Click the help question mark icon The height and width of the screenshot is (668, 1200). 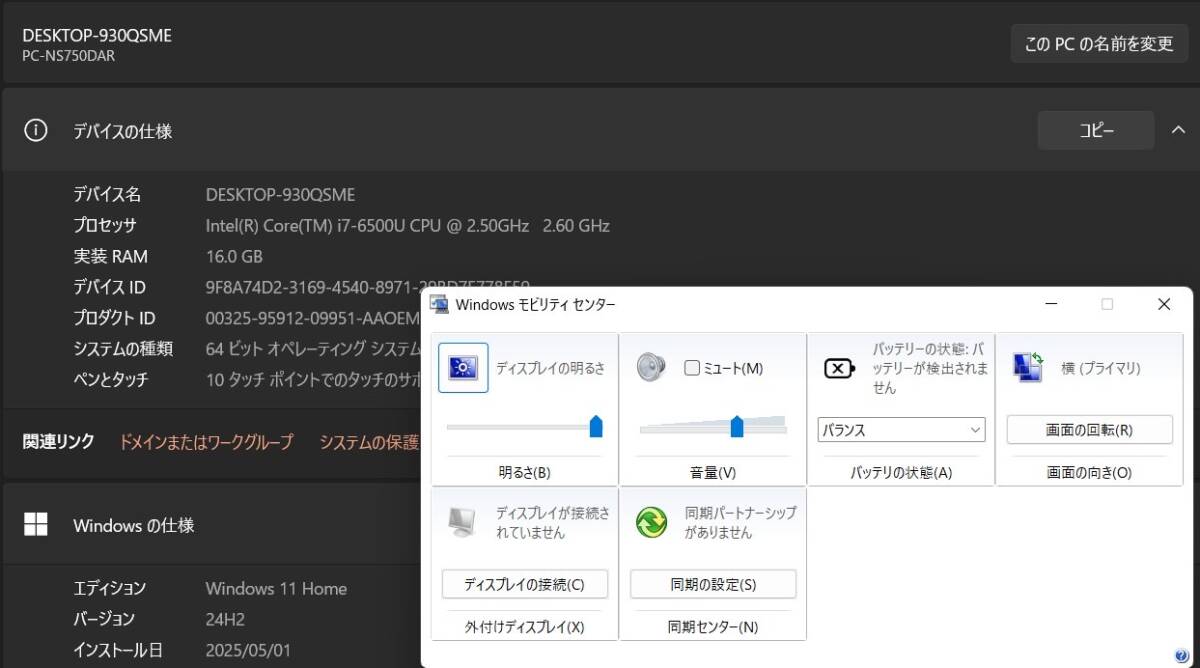1181,656
